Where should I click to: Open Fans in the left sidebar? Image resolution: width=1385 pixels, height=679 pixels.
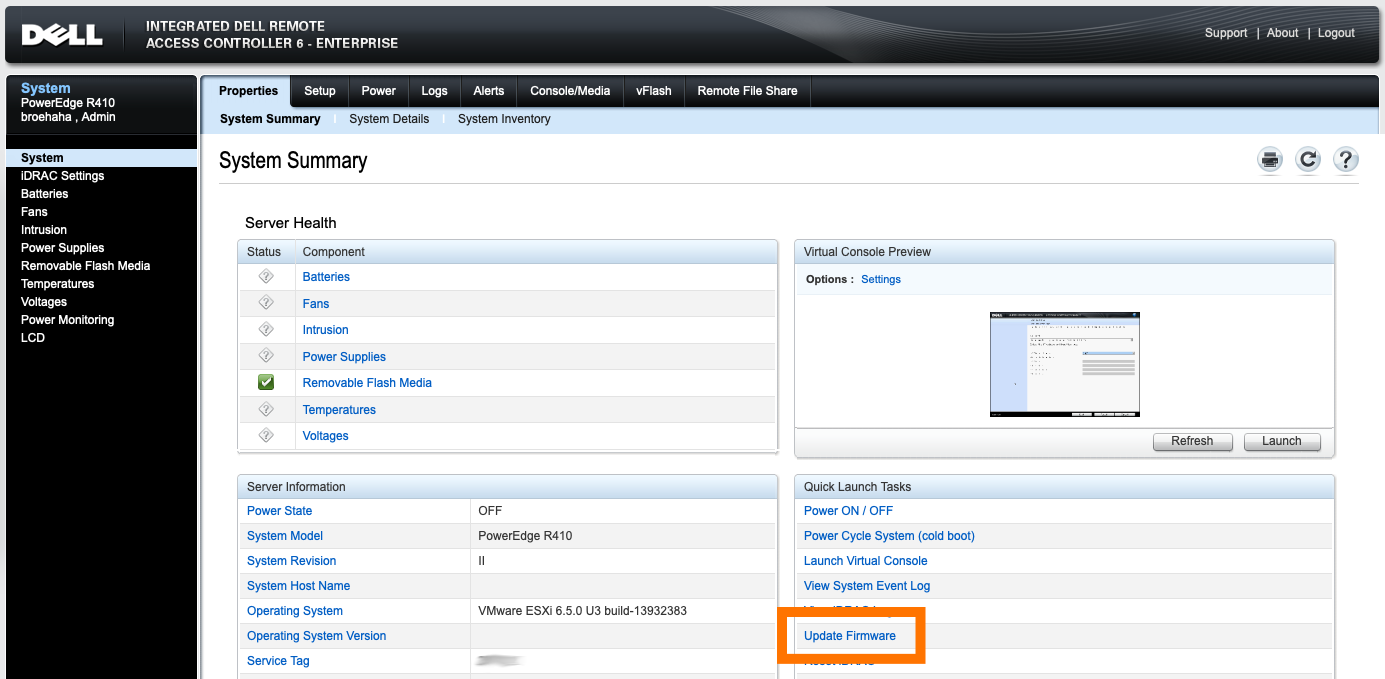tap(34, 212)
